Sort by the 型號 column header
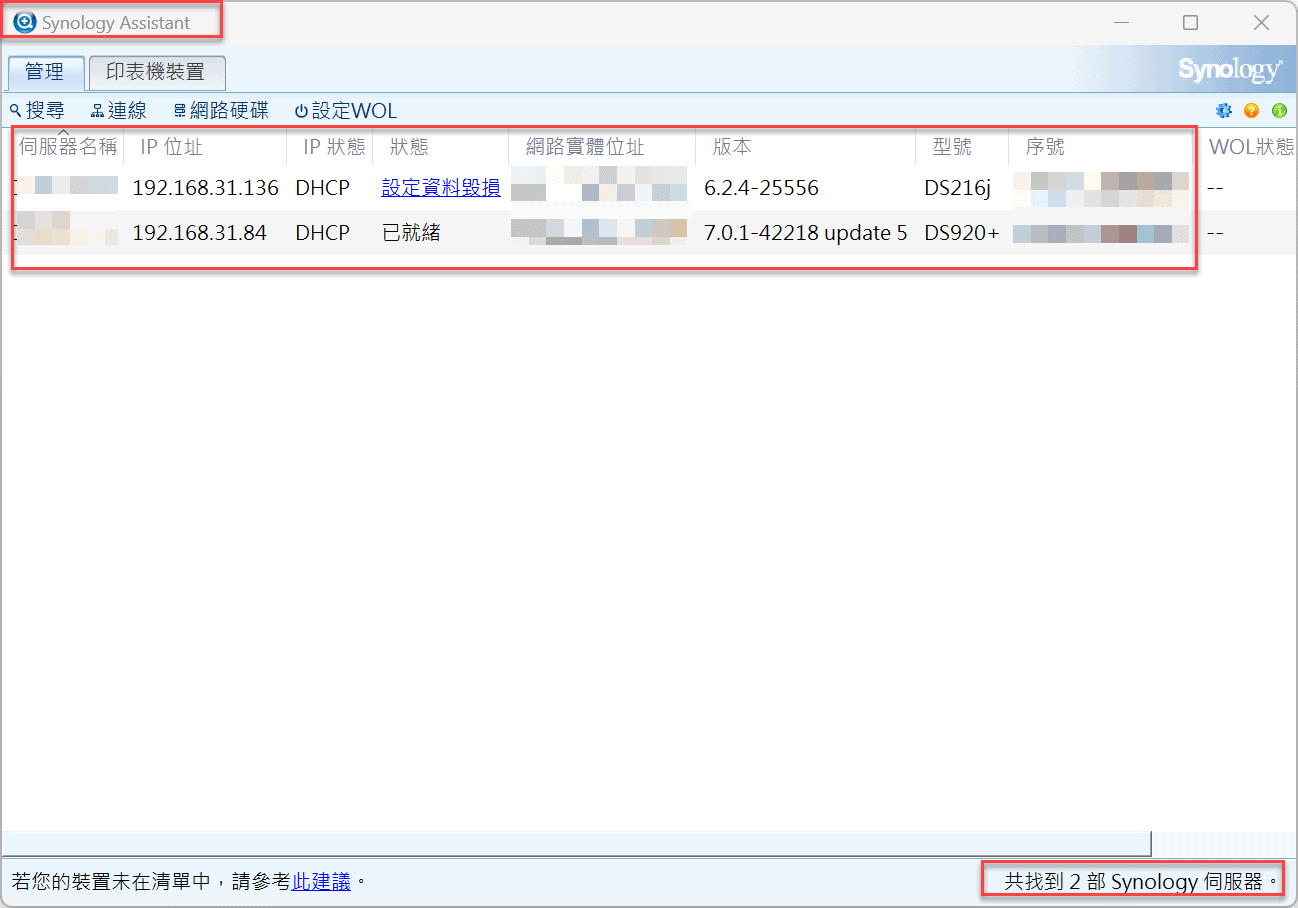Screen dimensions: 1298x908 (962, 147)
